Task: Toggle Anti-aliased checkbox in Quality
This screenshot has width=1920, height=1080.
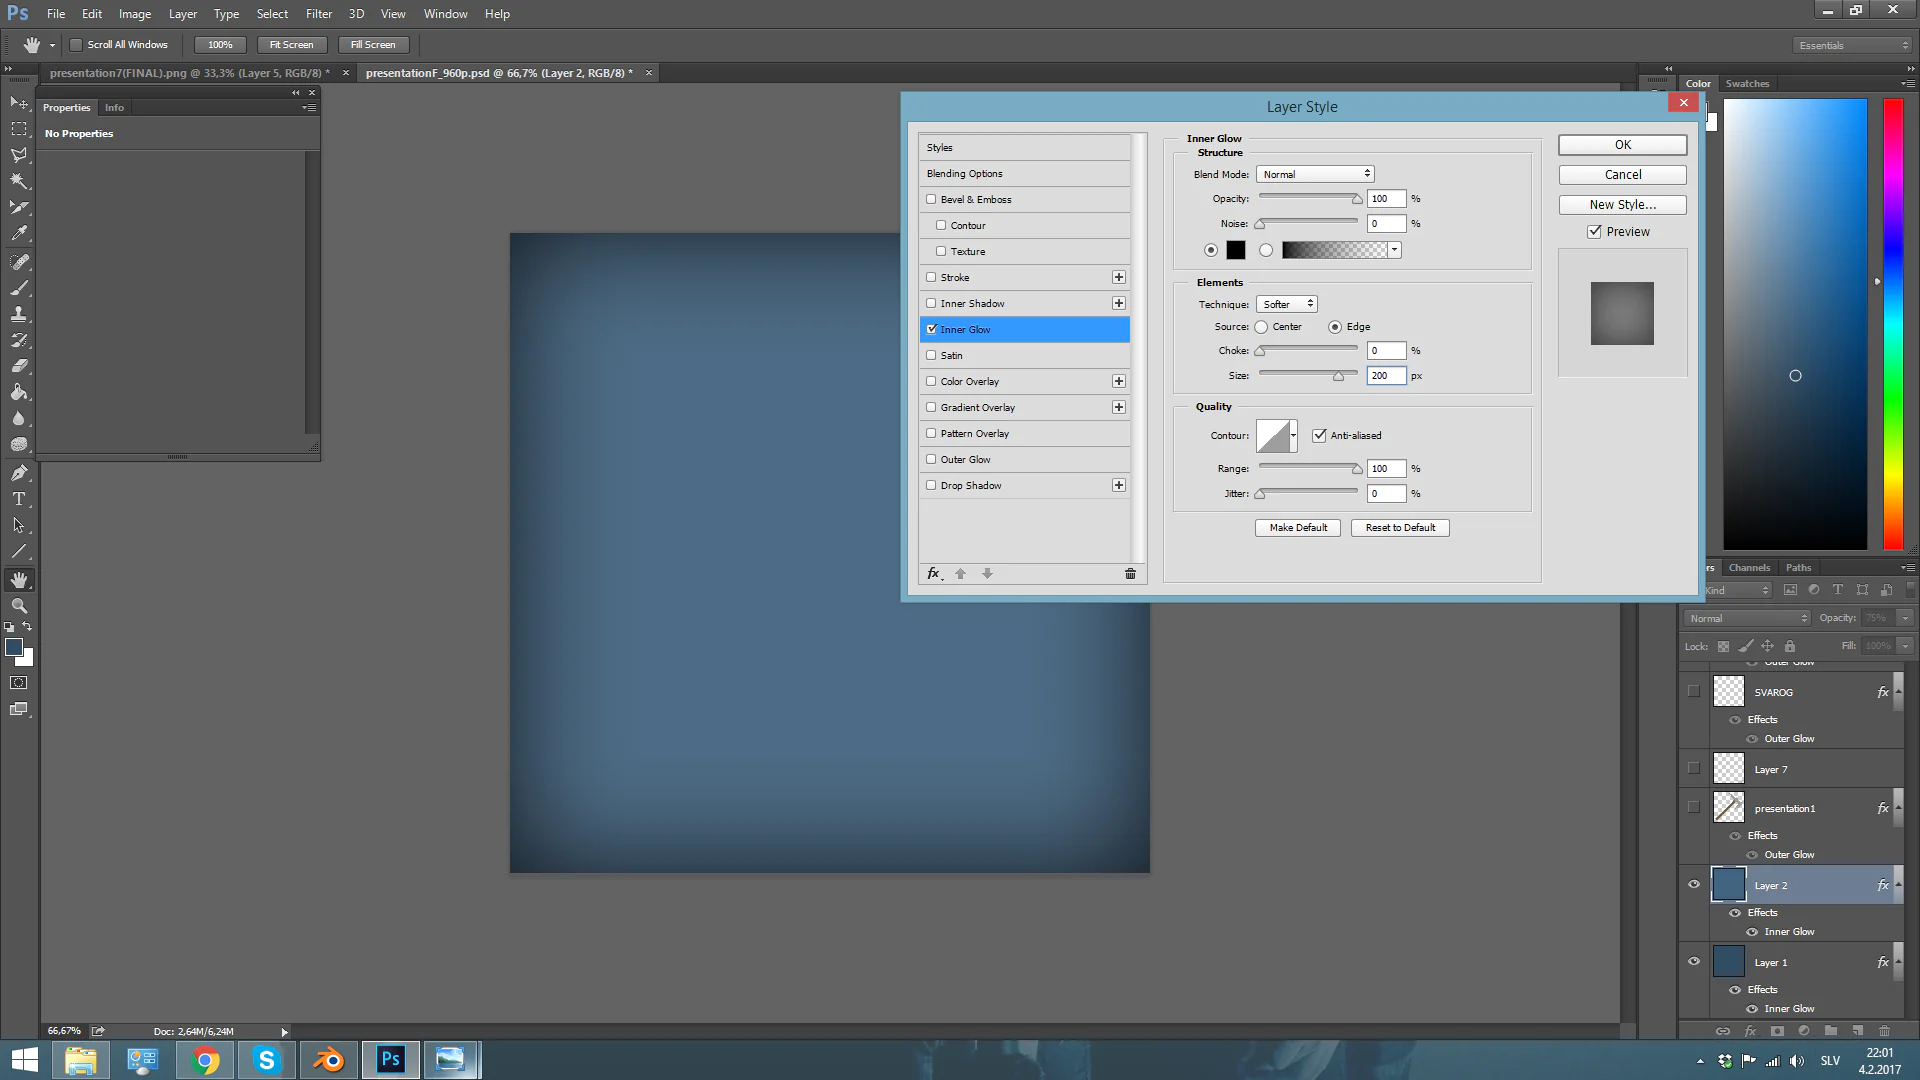Action: (x=1319, y=434)
